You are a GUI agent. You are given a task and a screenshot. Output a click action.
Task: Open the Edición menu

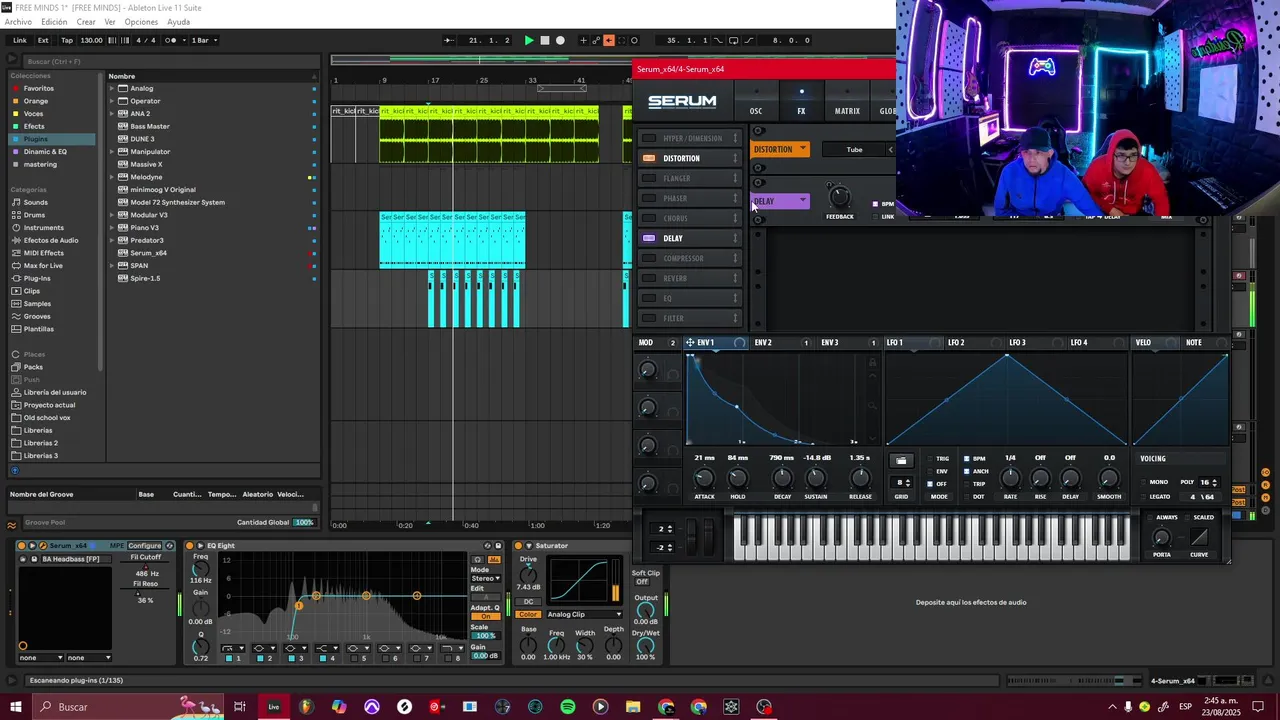click(x=54, y=22)
